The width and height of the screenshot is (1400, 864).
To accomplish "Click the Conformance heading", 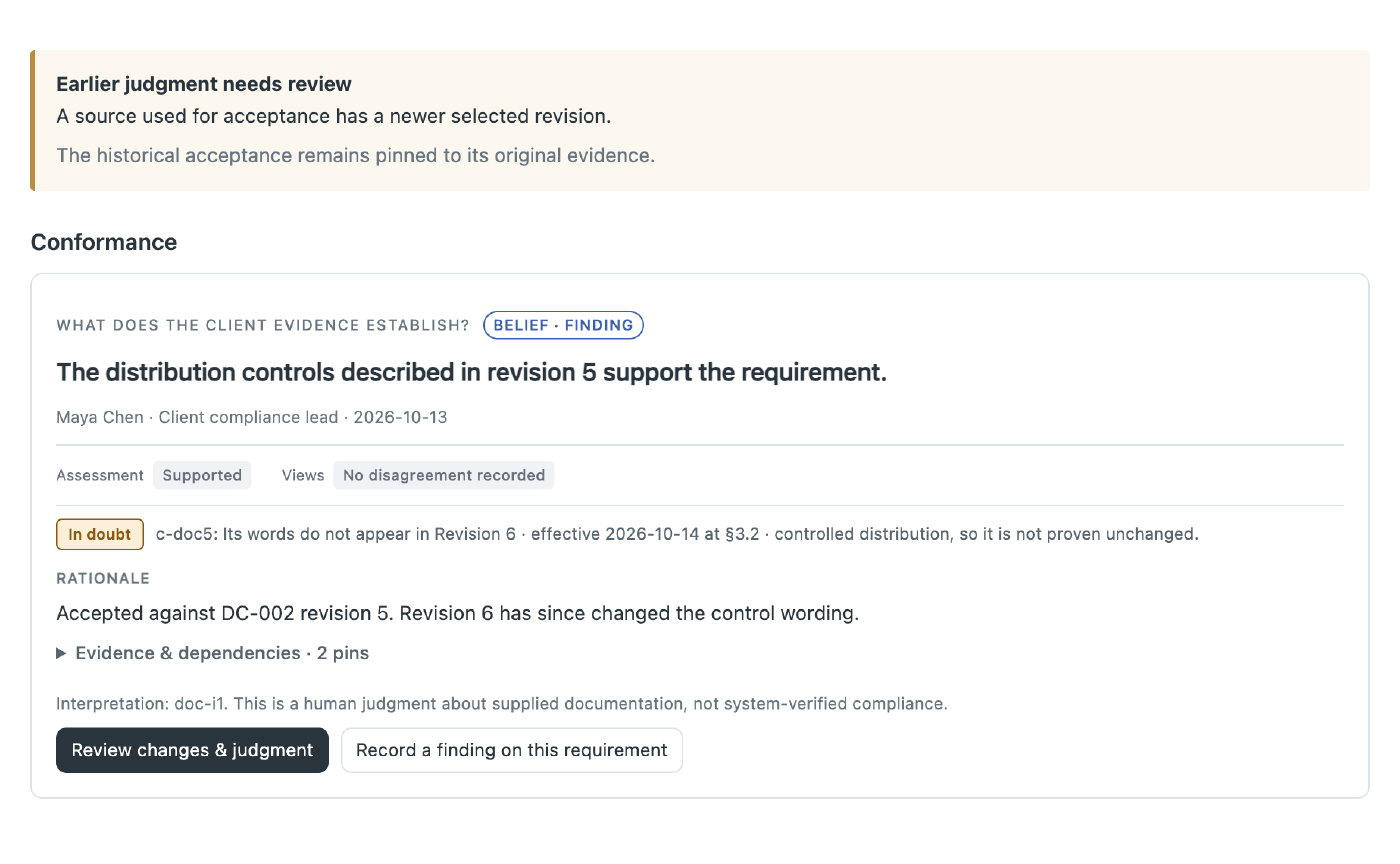I will coord(104,242).
